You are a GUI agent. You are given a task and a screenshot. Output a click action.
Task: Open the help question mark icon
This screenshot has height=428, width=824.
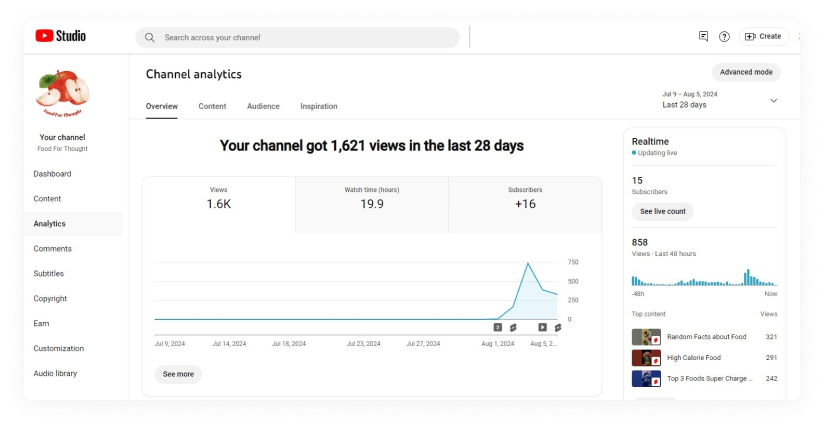tap(724, 36)
